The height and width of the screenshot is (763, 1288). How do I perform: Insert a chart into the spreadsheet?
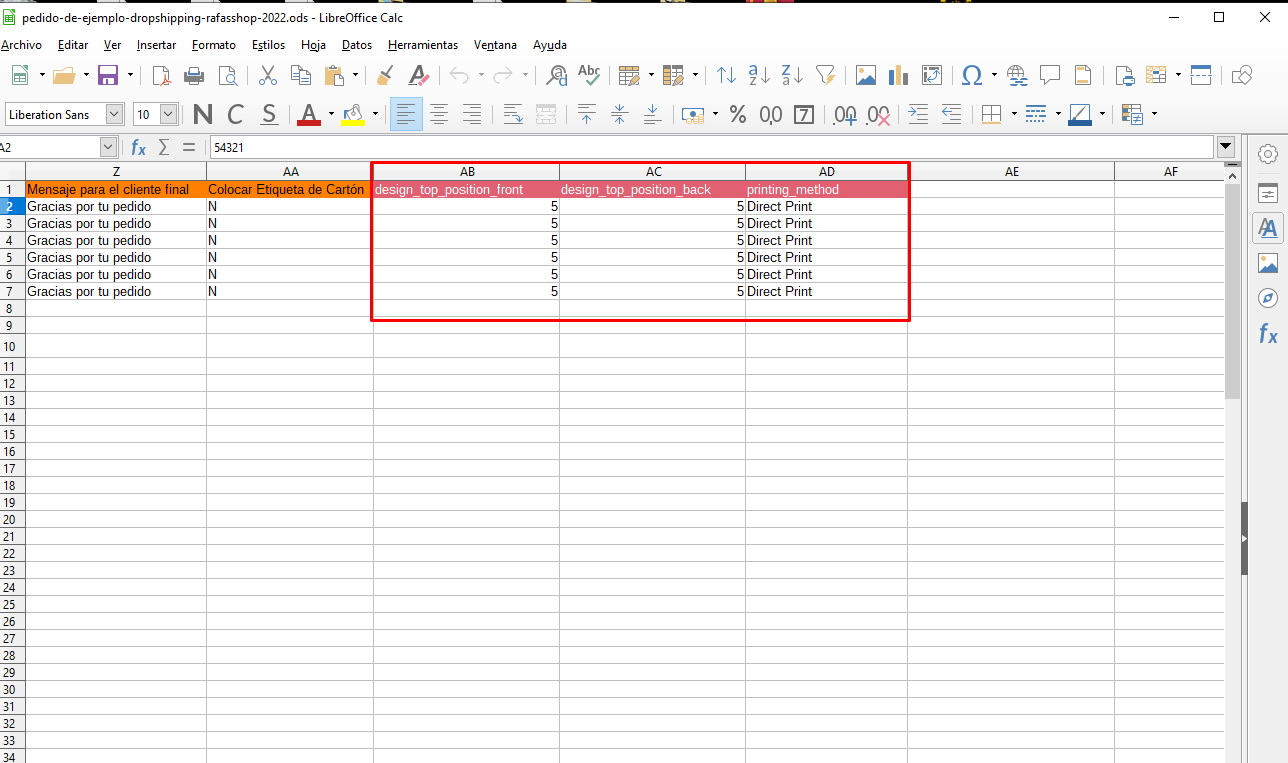[x=897, y=75]
